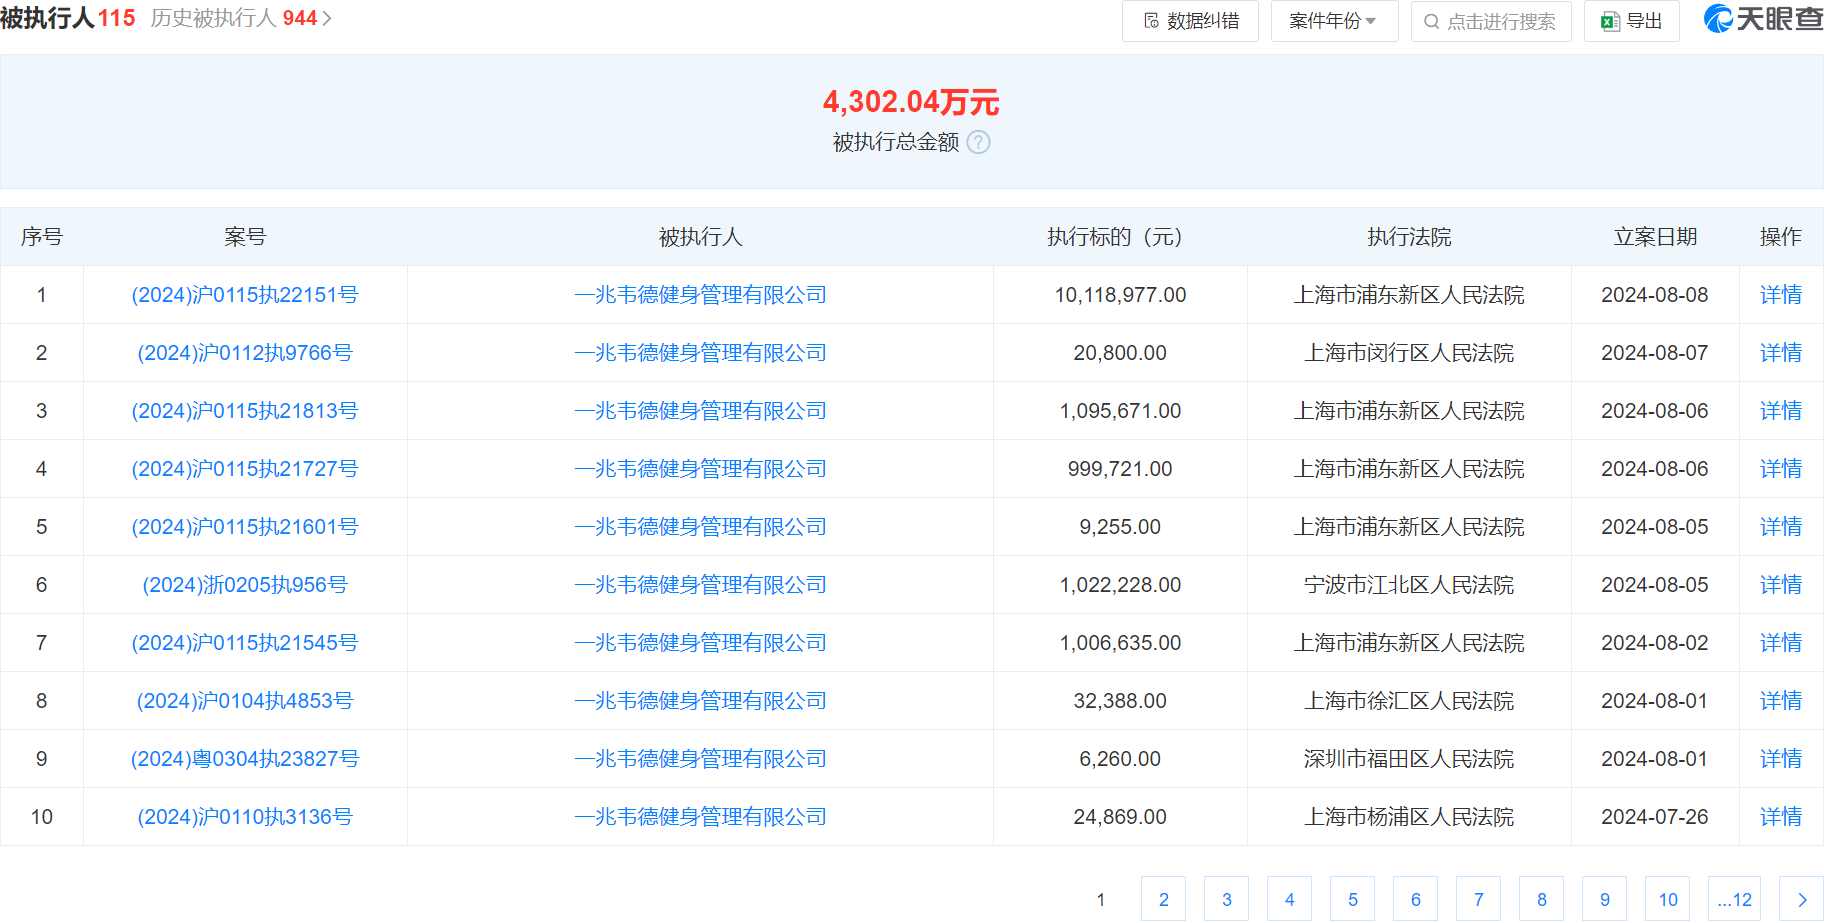Go to page 8
Screen dimensions: 1824x923
pos(1541,899)
